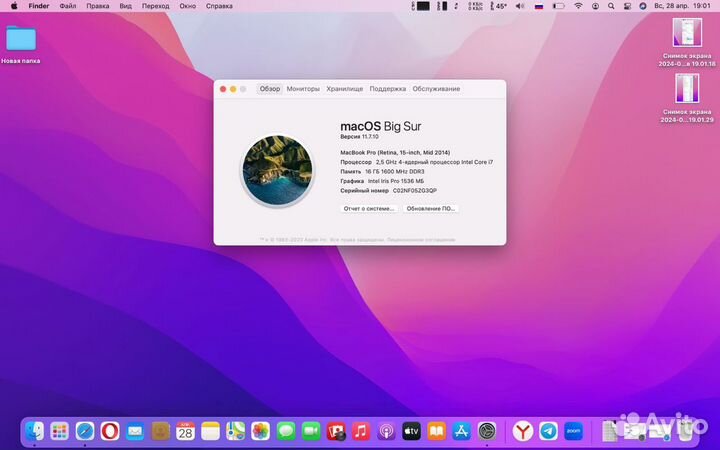The width and height of the screenshot is (720, 450).
Task: Open the Правка menu
Action: 98,6
